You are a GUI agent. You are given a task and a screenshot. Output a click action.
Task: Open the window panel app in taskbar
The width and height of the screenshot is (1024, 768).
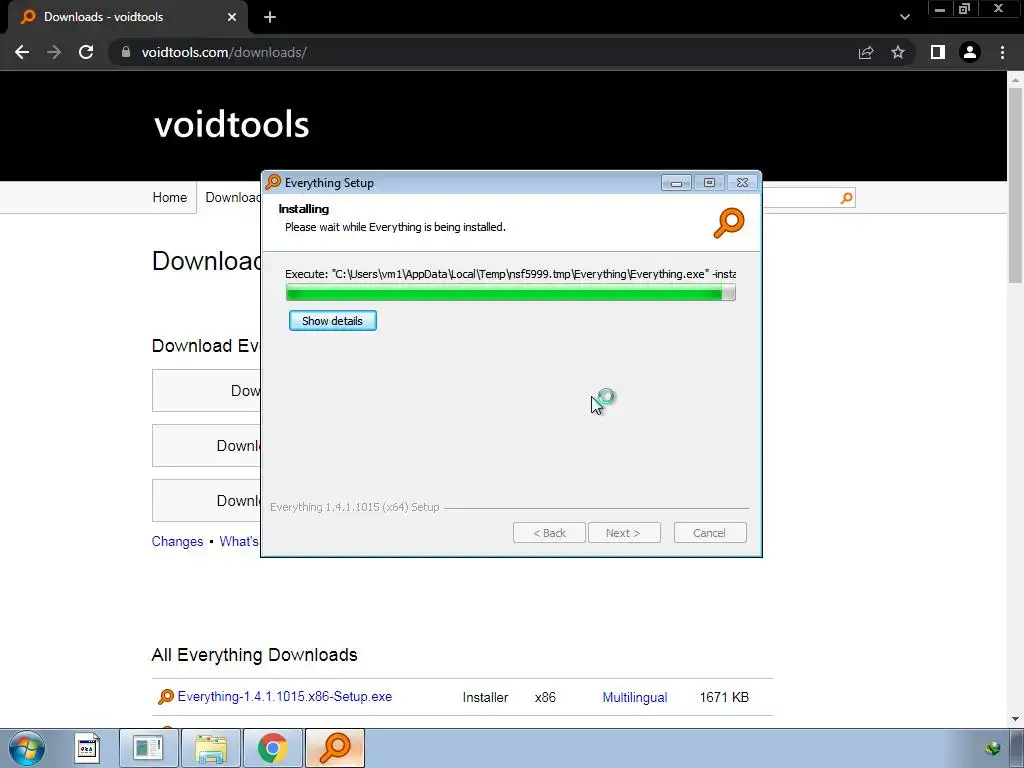coord(148,748)
